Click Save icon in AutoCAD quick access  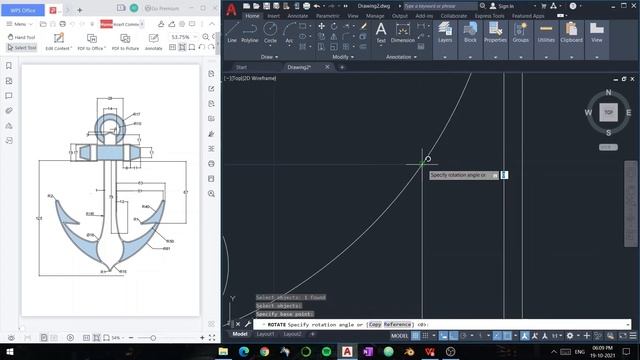pyautogui.click(x=266, y=6)
